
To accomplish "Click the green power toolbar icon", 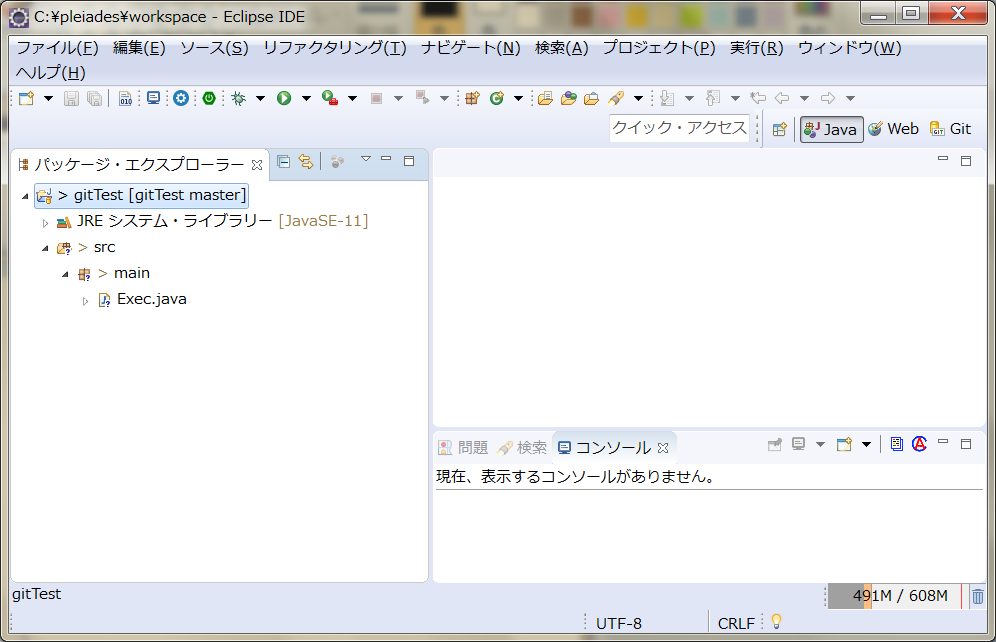I will point(209,98).
